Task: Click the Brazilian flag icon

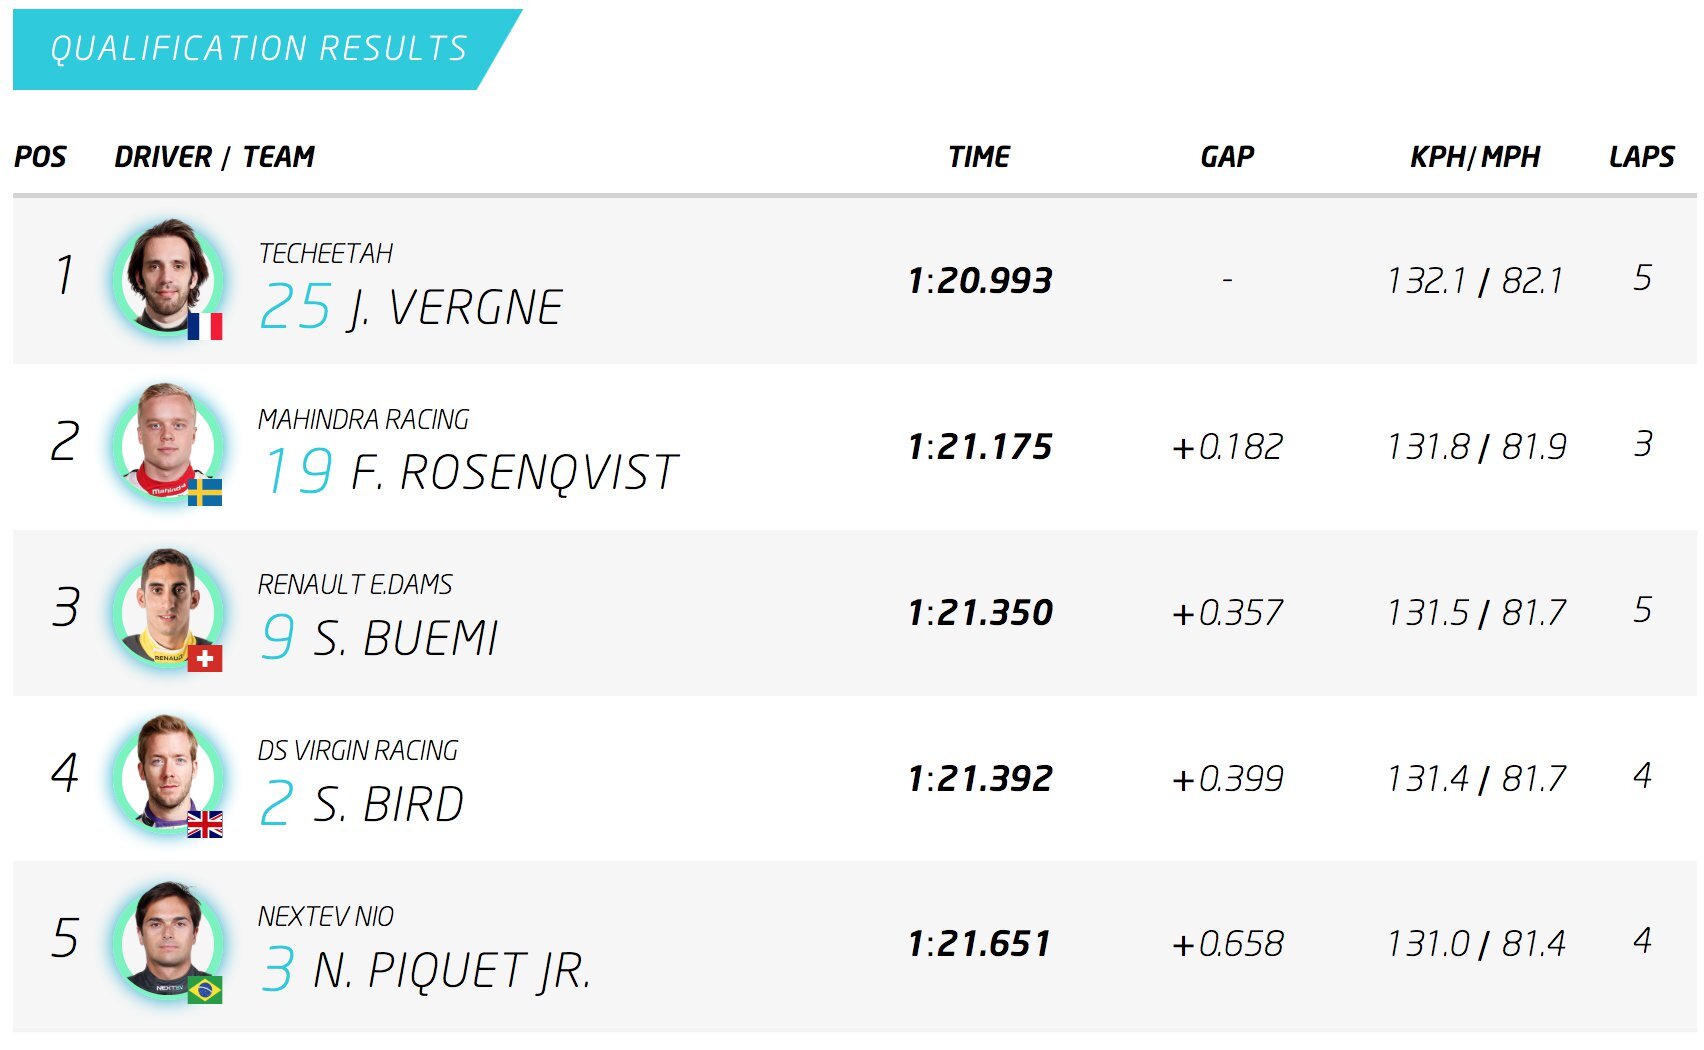Action: (205, 990)
